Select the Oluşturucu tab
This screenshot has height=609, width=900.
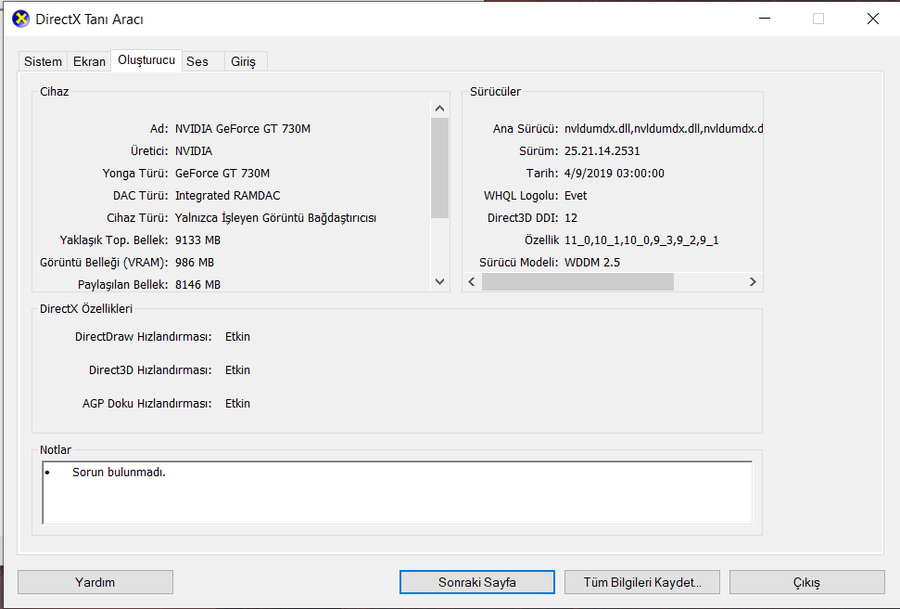pos(146,60)
